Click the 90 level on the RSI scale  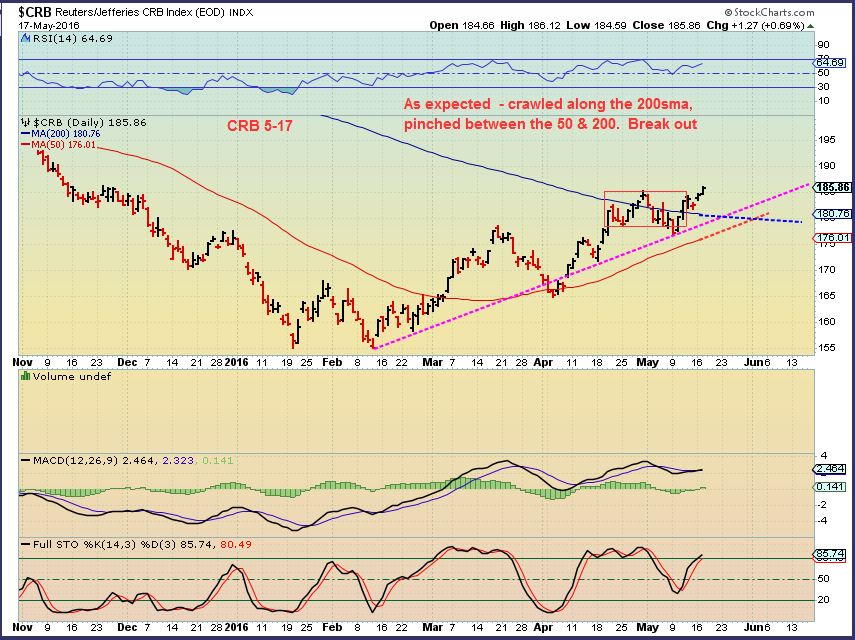[824, 45]
